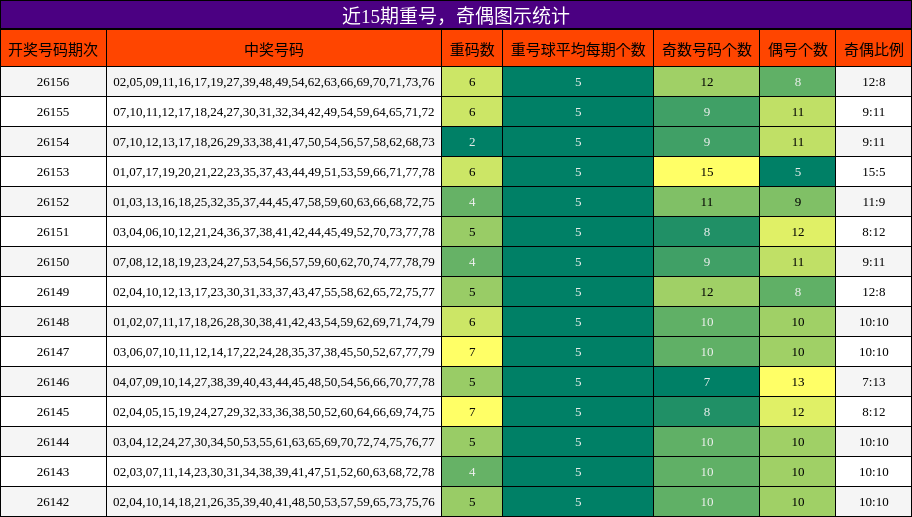Select winning numbers row starting 02,05,09,11,16
Screen dimensions: 912x517
(x=274, y=82)
